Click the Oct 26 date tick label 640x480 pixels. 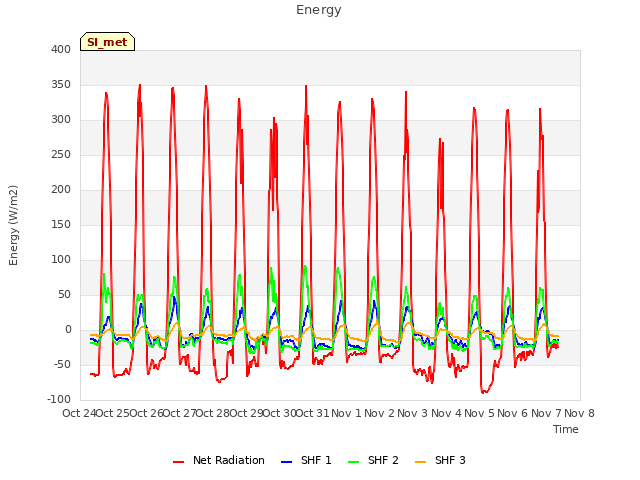coord(147,413)
